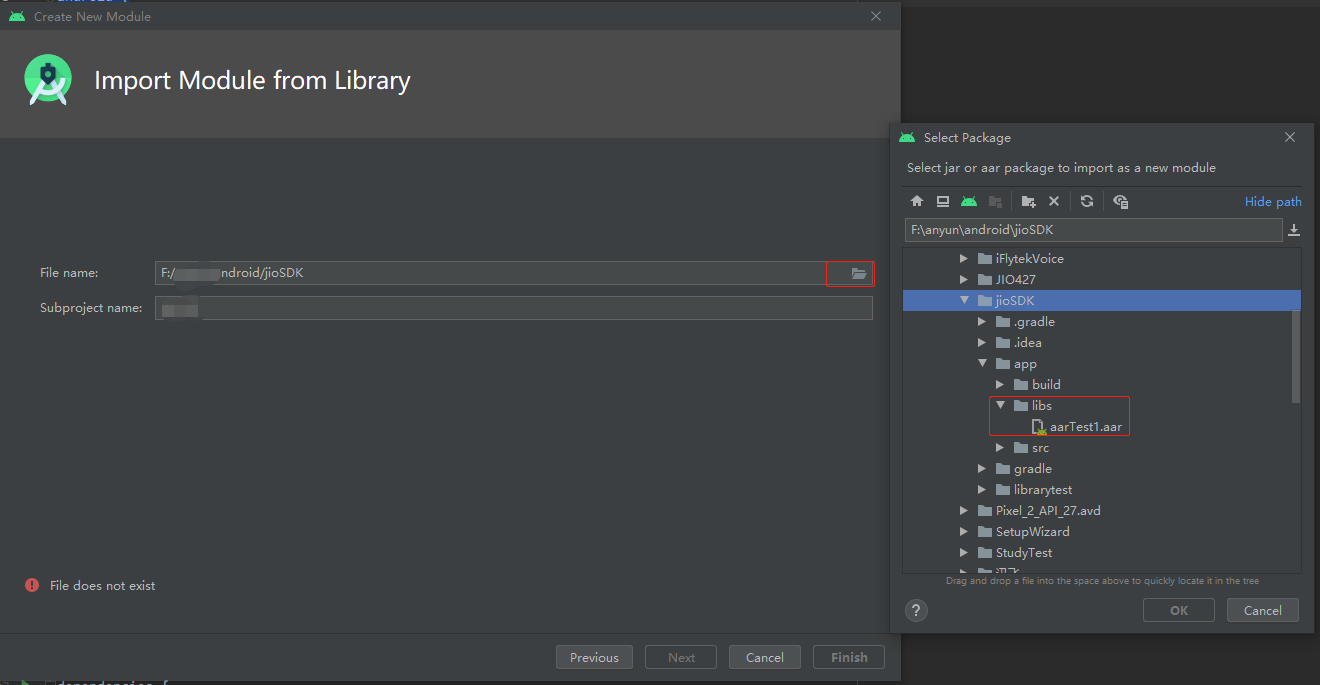1320x685 pixels.
Task: Expand the librarytest folder
Action: (982, 489)
